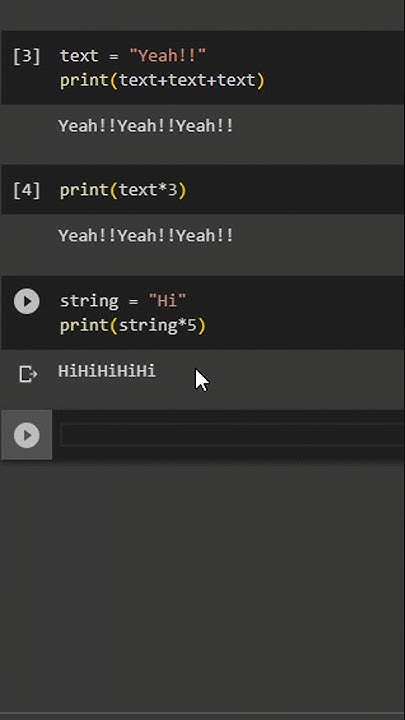Select cell execution counter [4]
405x720 pixels.
(27, 190)
